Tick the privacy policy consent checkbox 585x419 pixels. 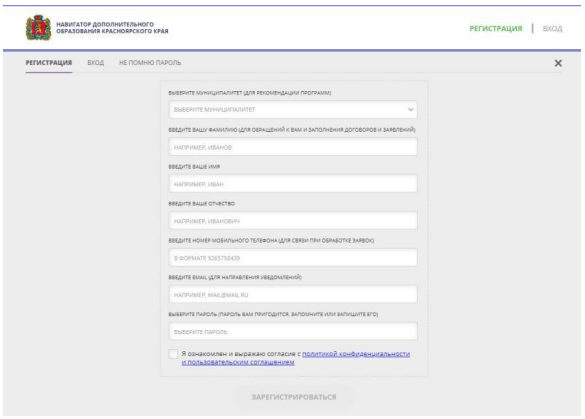pos(173,354)
